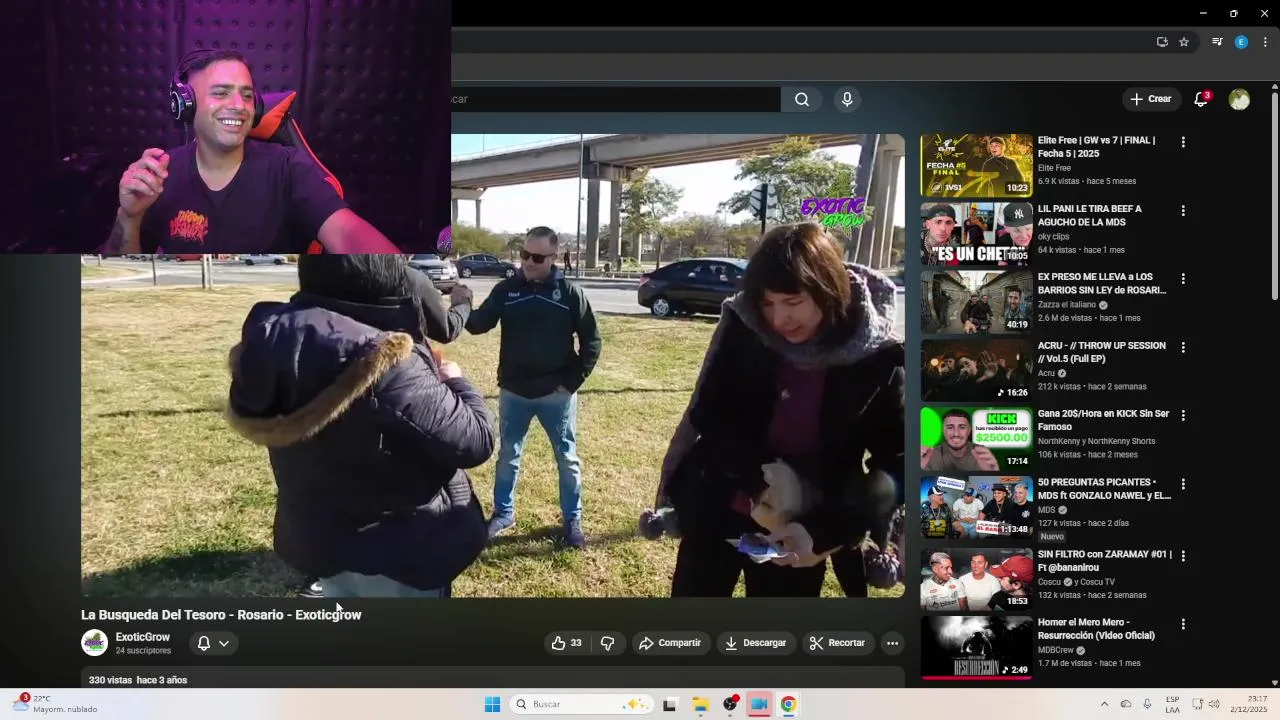Screen dimensions: 1280x720
Task: Open Homer el Mero Mero video title
Action: coord(1096,629)
